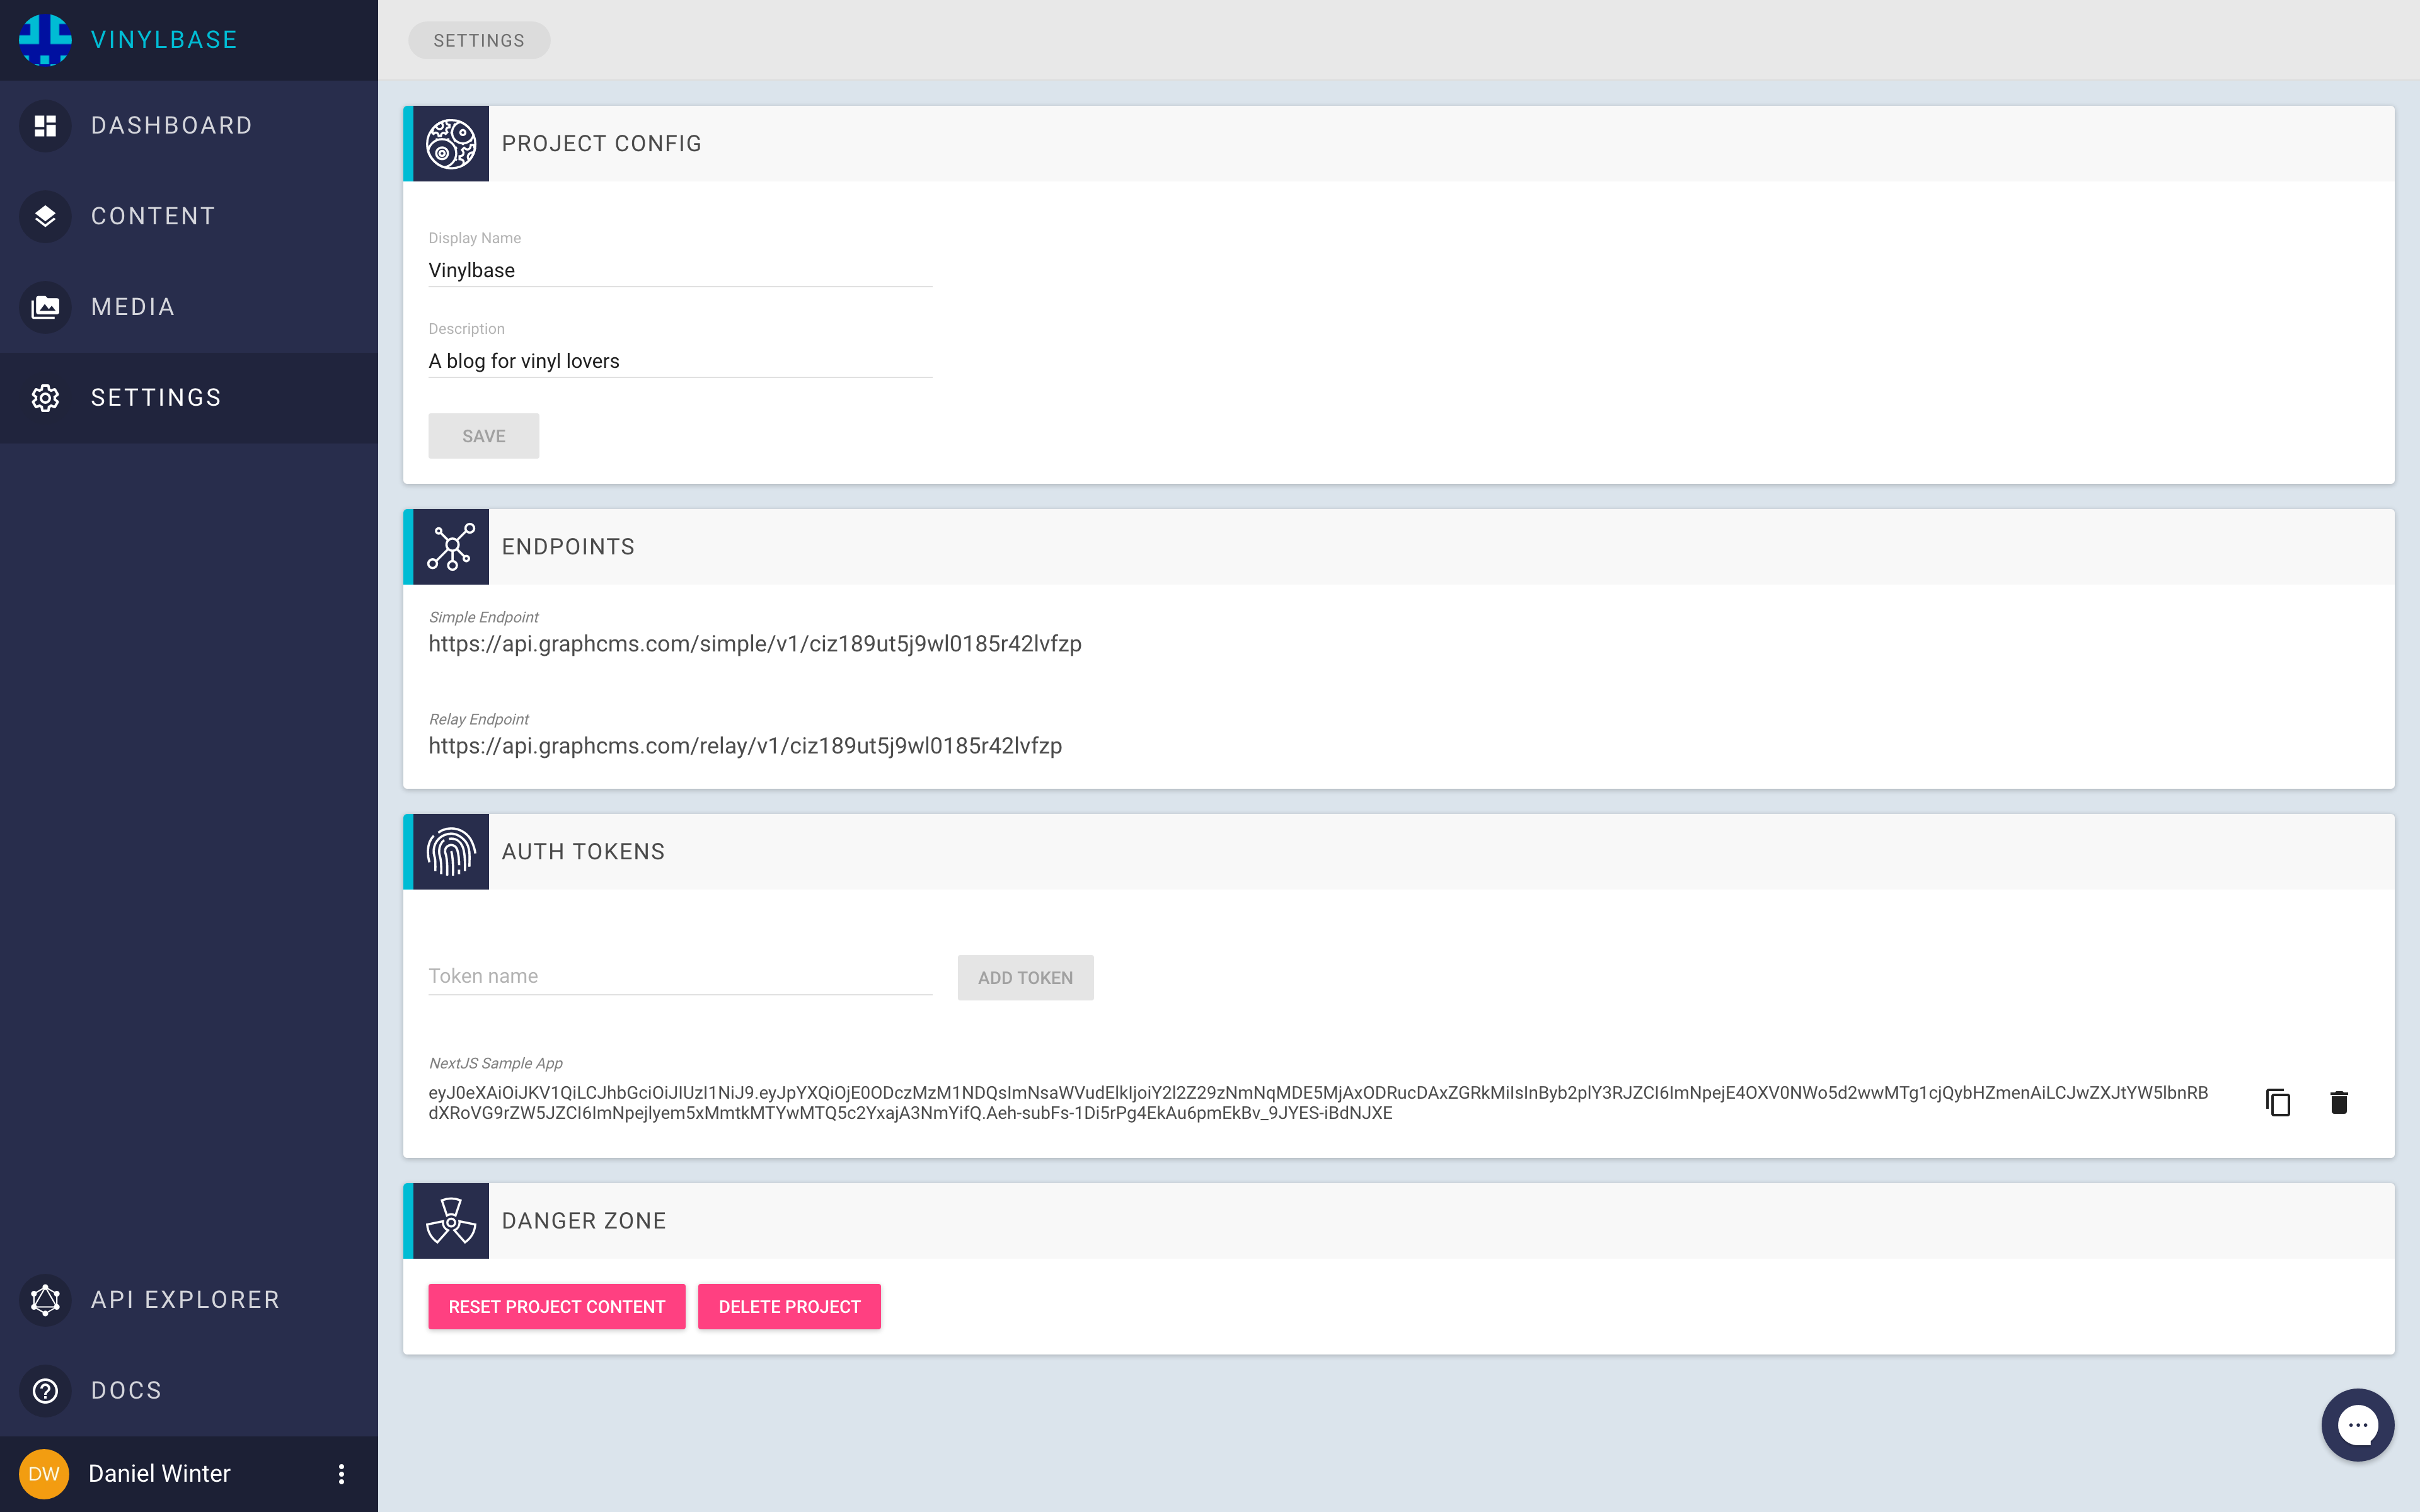Image resolution: width=2420 pixels, height=1512 pixels.
Task: Click the Danger Zone radiation icon
Action: point(451,1221)
